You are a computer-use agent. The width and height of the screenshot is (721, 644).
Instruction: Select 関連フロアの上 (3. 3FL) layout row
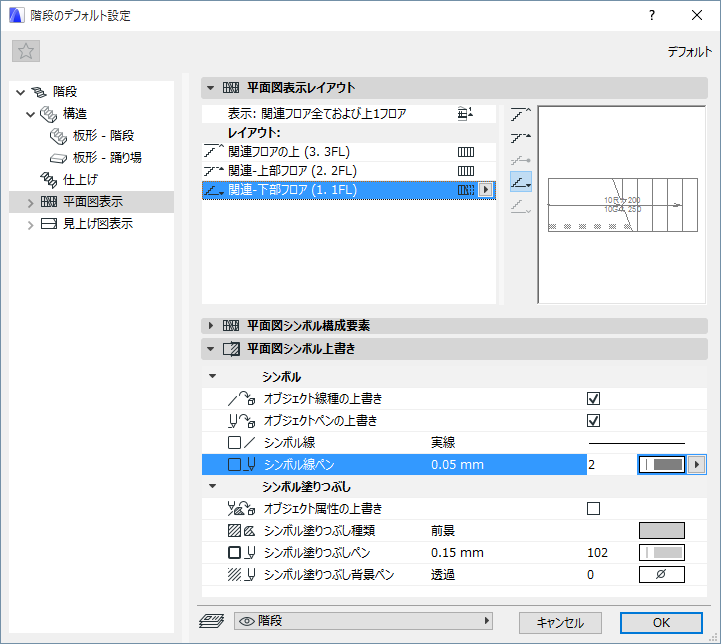point(349,152)
